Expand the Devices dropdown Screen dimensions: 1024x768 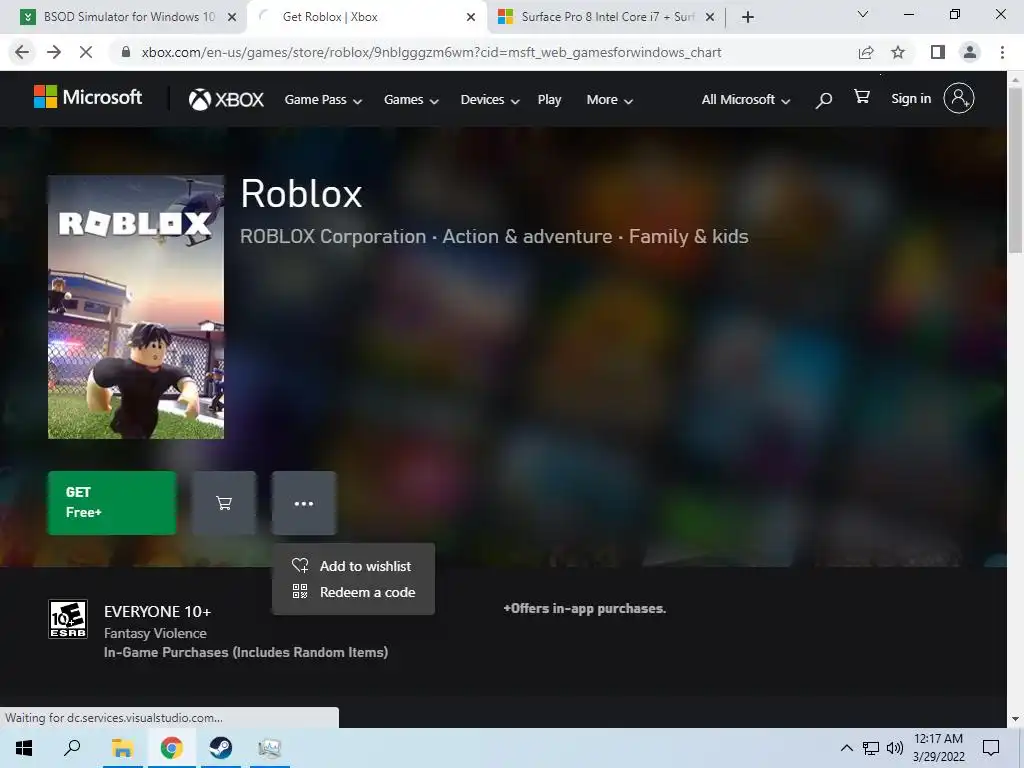click(x=490, y=100)
